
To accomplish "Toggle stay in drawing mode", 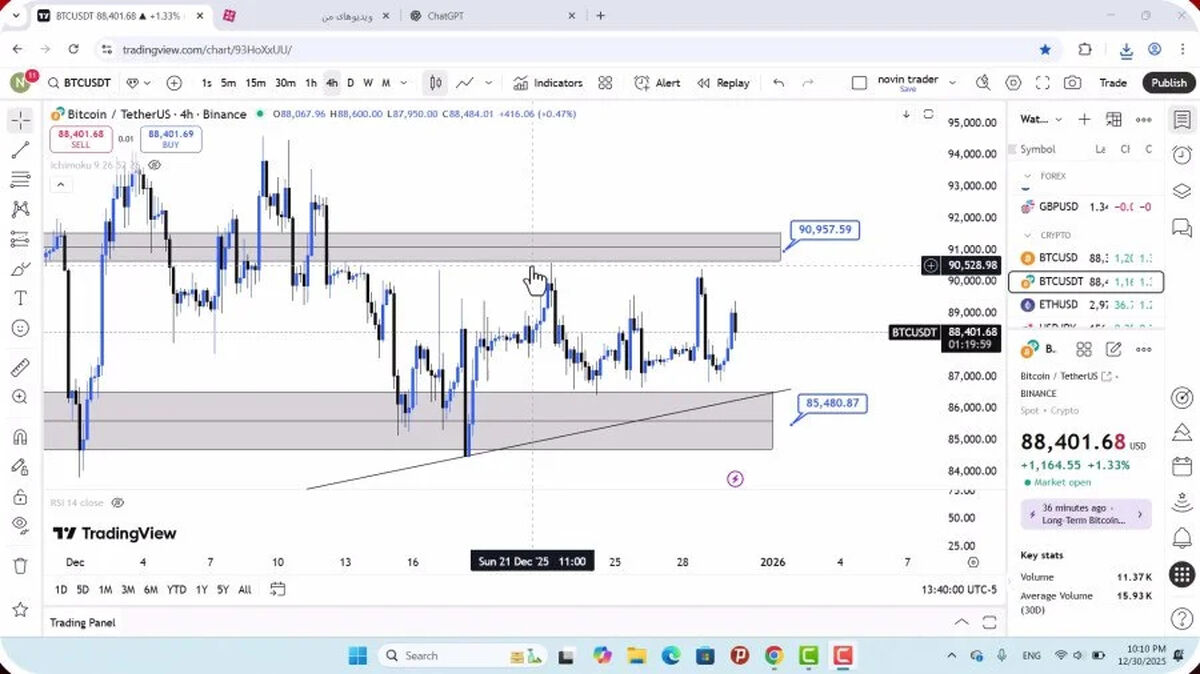I will [x=20, y=467].
